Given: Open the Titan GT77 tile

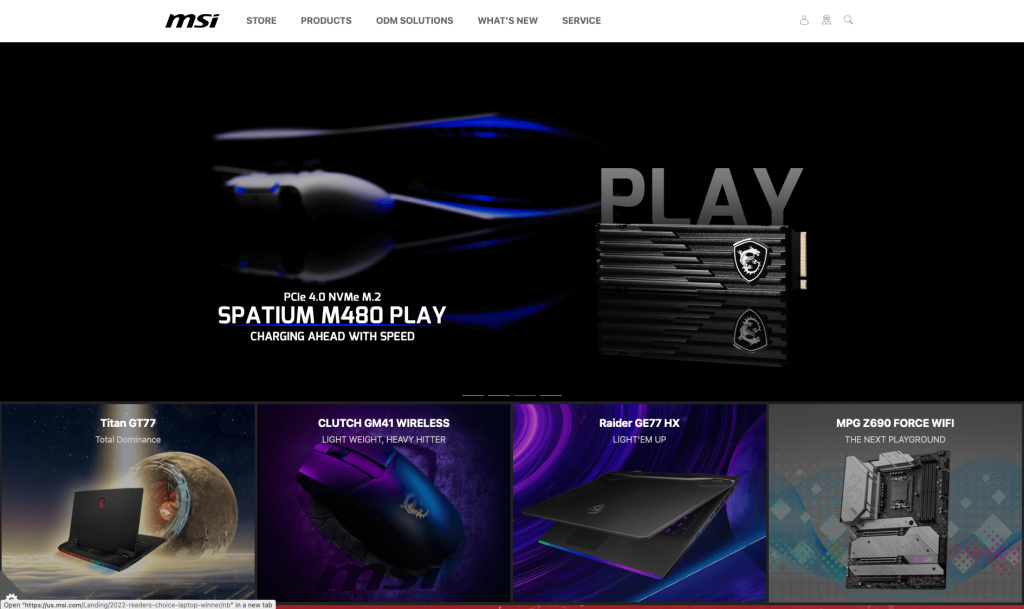Looking at the screenshot, I should coord(128,503).
